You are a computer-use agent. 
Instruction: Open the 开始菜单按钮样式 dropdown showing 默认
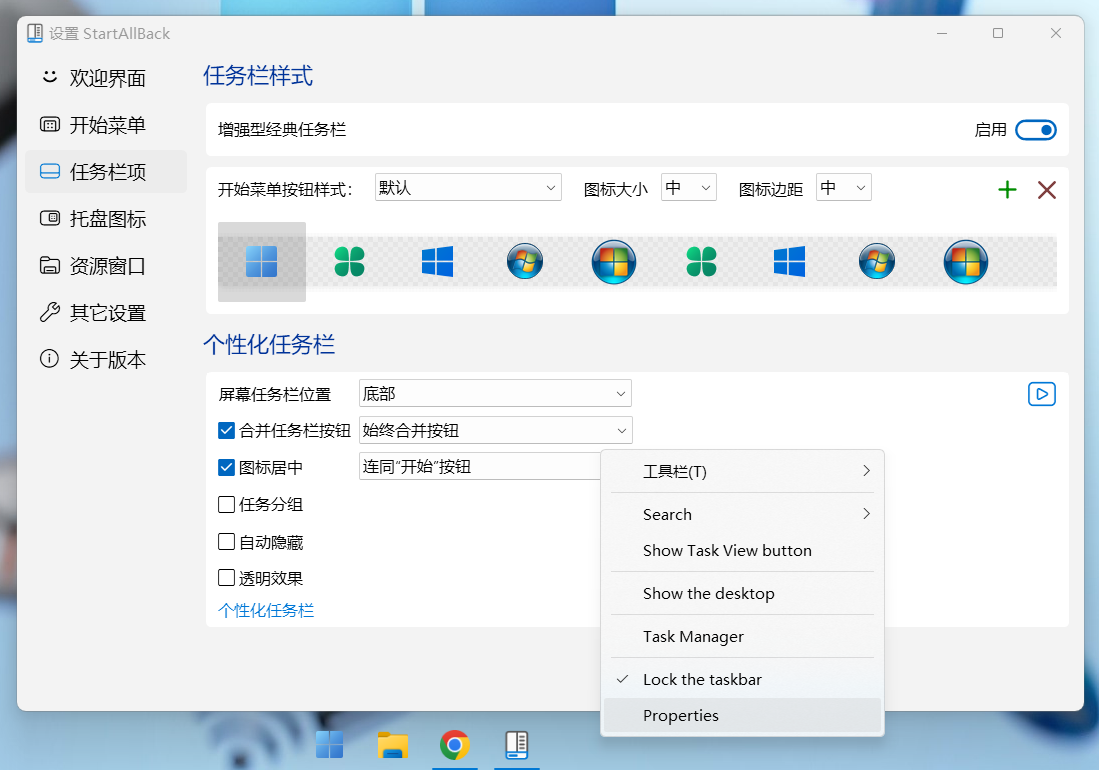tap(468, 187)
